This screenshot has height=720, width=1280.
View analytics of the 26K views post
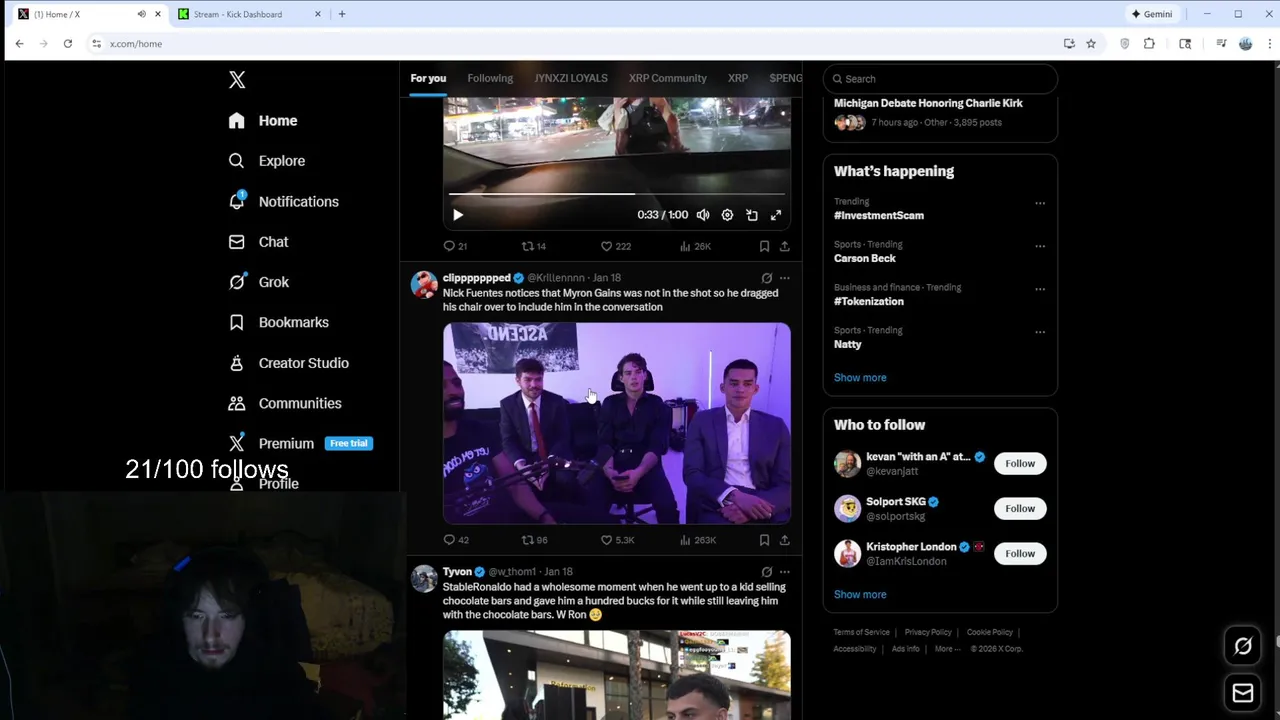695,246
